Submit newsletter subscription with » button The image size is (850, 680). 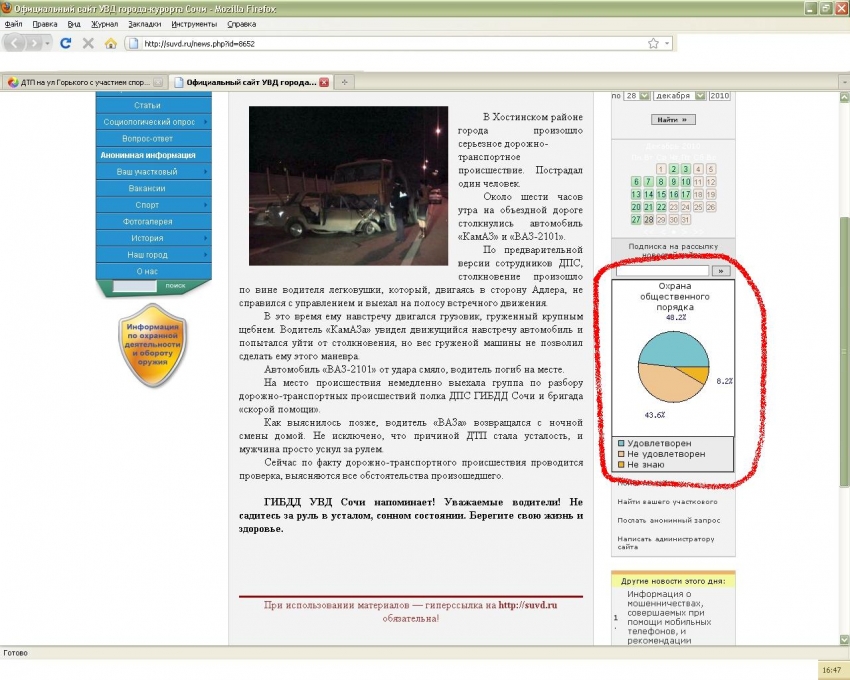720,271
